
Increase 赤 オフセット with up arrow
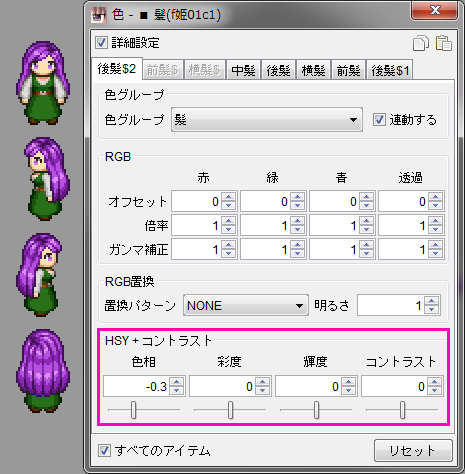(x=228, y=197)
